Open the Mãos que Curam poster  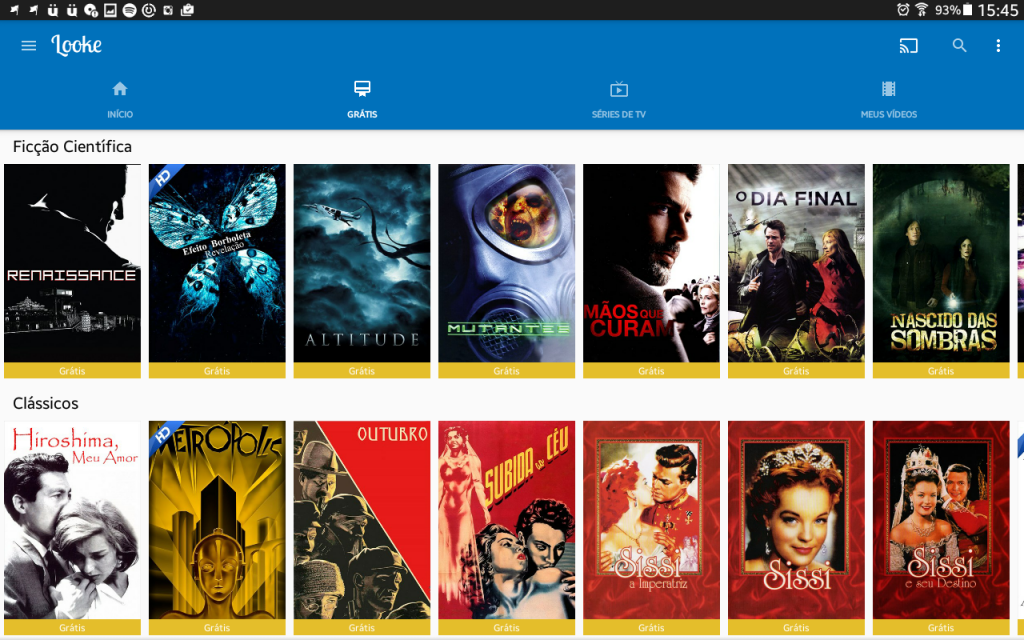point(651,263)
